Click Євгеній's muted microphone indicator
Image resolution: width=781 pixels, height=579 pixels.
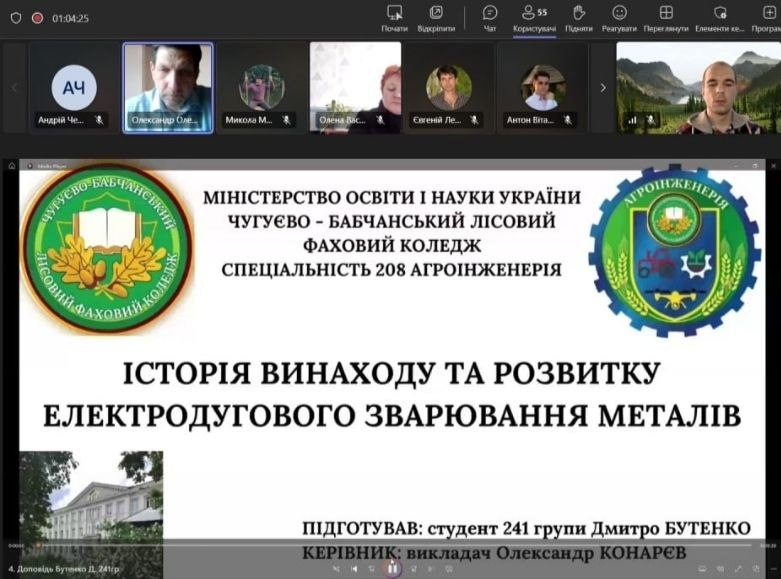pos(475,120)
